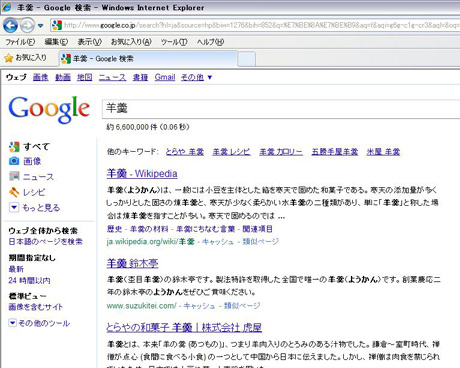Image resolution: width=460 pixels, height=368 pixels.
Task: Click the browser Forward arrow button
Action: (27, 25)
